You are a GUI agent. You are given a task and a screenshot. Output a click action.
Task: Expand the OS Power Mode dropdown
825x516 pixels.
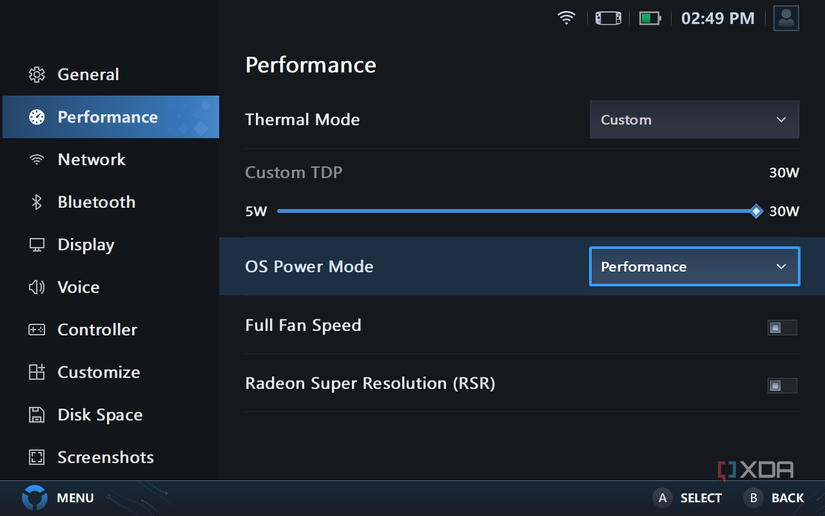[x=694, y=267]
